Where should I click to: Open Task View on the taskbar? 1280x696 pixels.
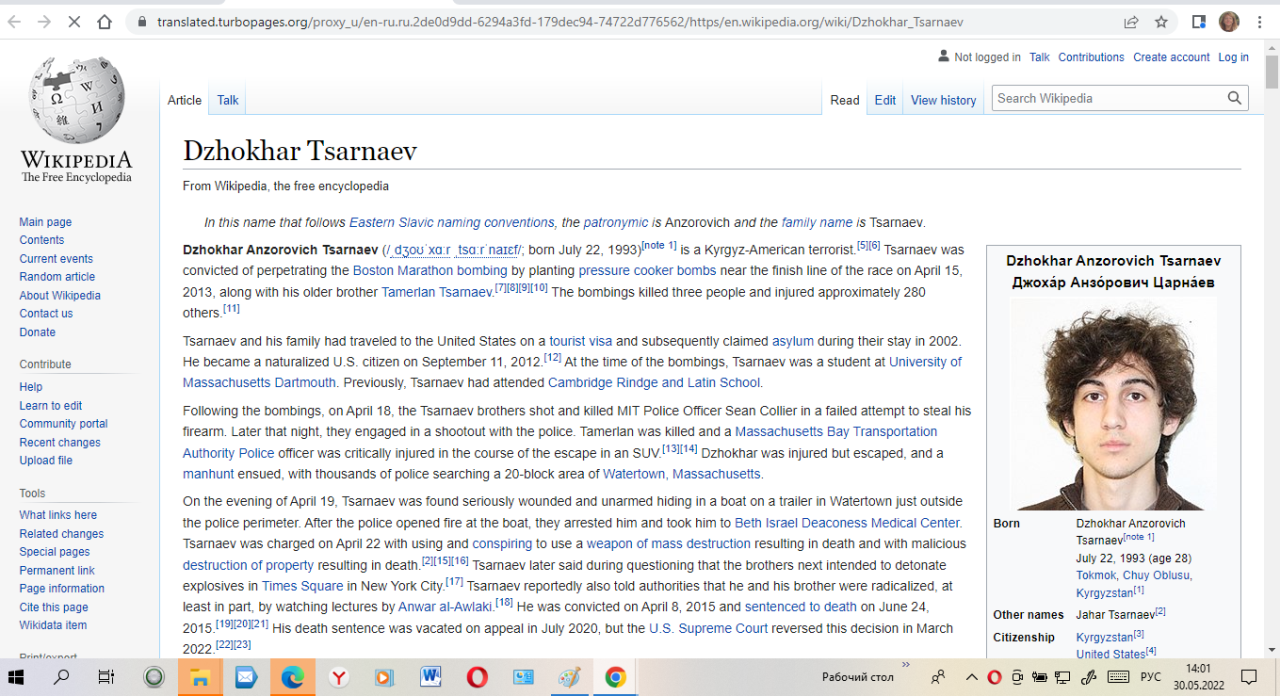pyautogui.click(x=106, y=677)
